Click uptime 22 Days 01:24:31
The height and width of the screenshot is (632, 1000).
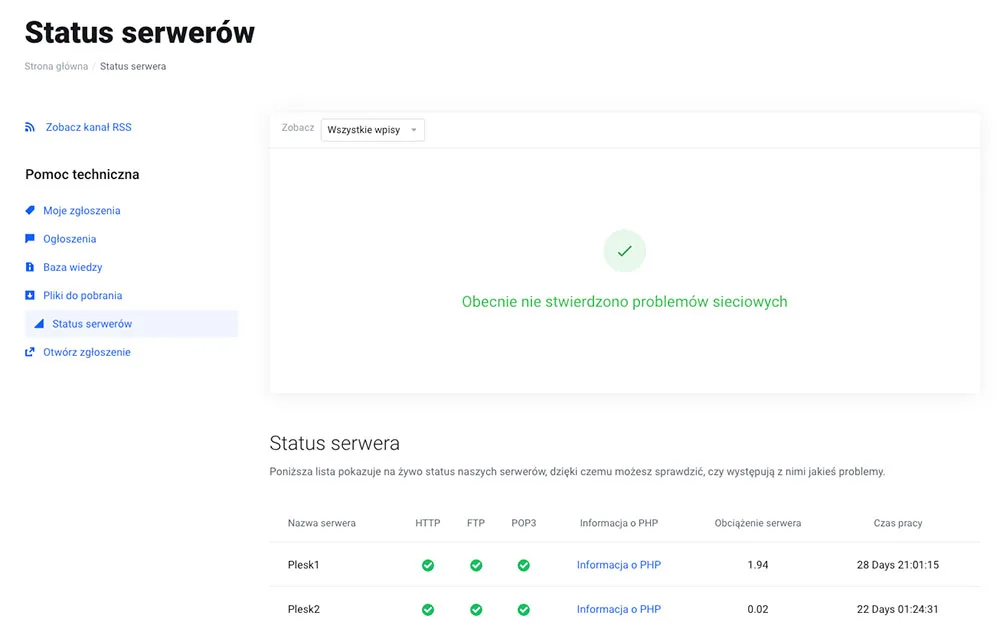(x=898, y=610)
